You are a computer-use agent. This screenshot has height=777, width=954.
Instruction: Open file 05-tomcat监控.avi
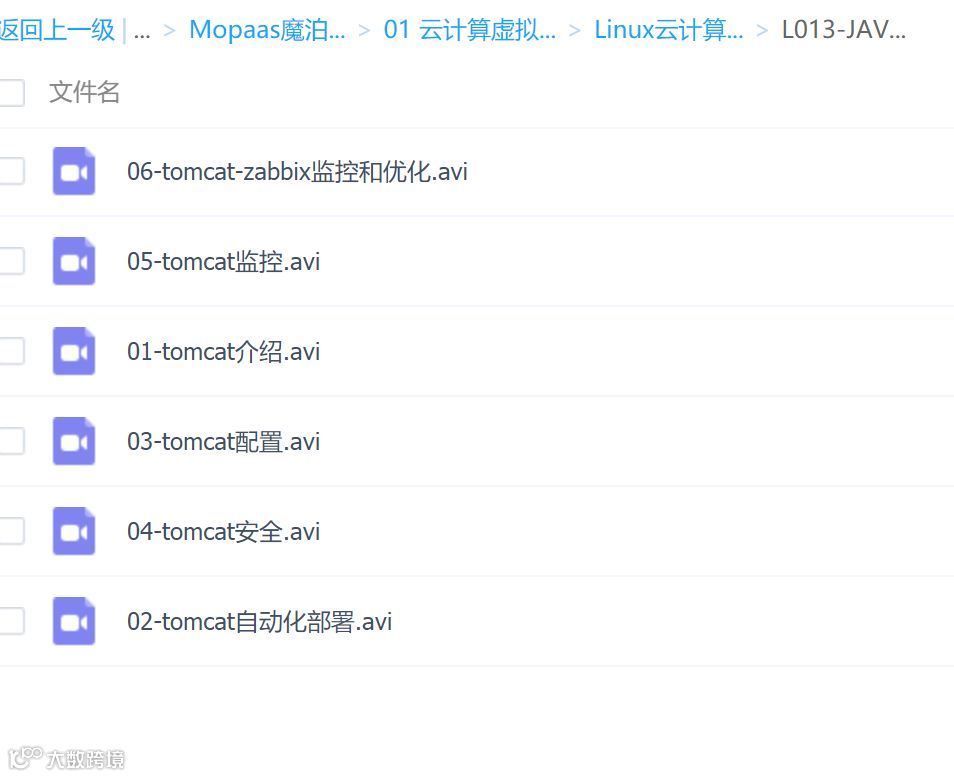click(223, 262)
